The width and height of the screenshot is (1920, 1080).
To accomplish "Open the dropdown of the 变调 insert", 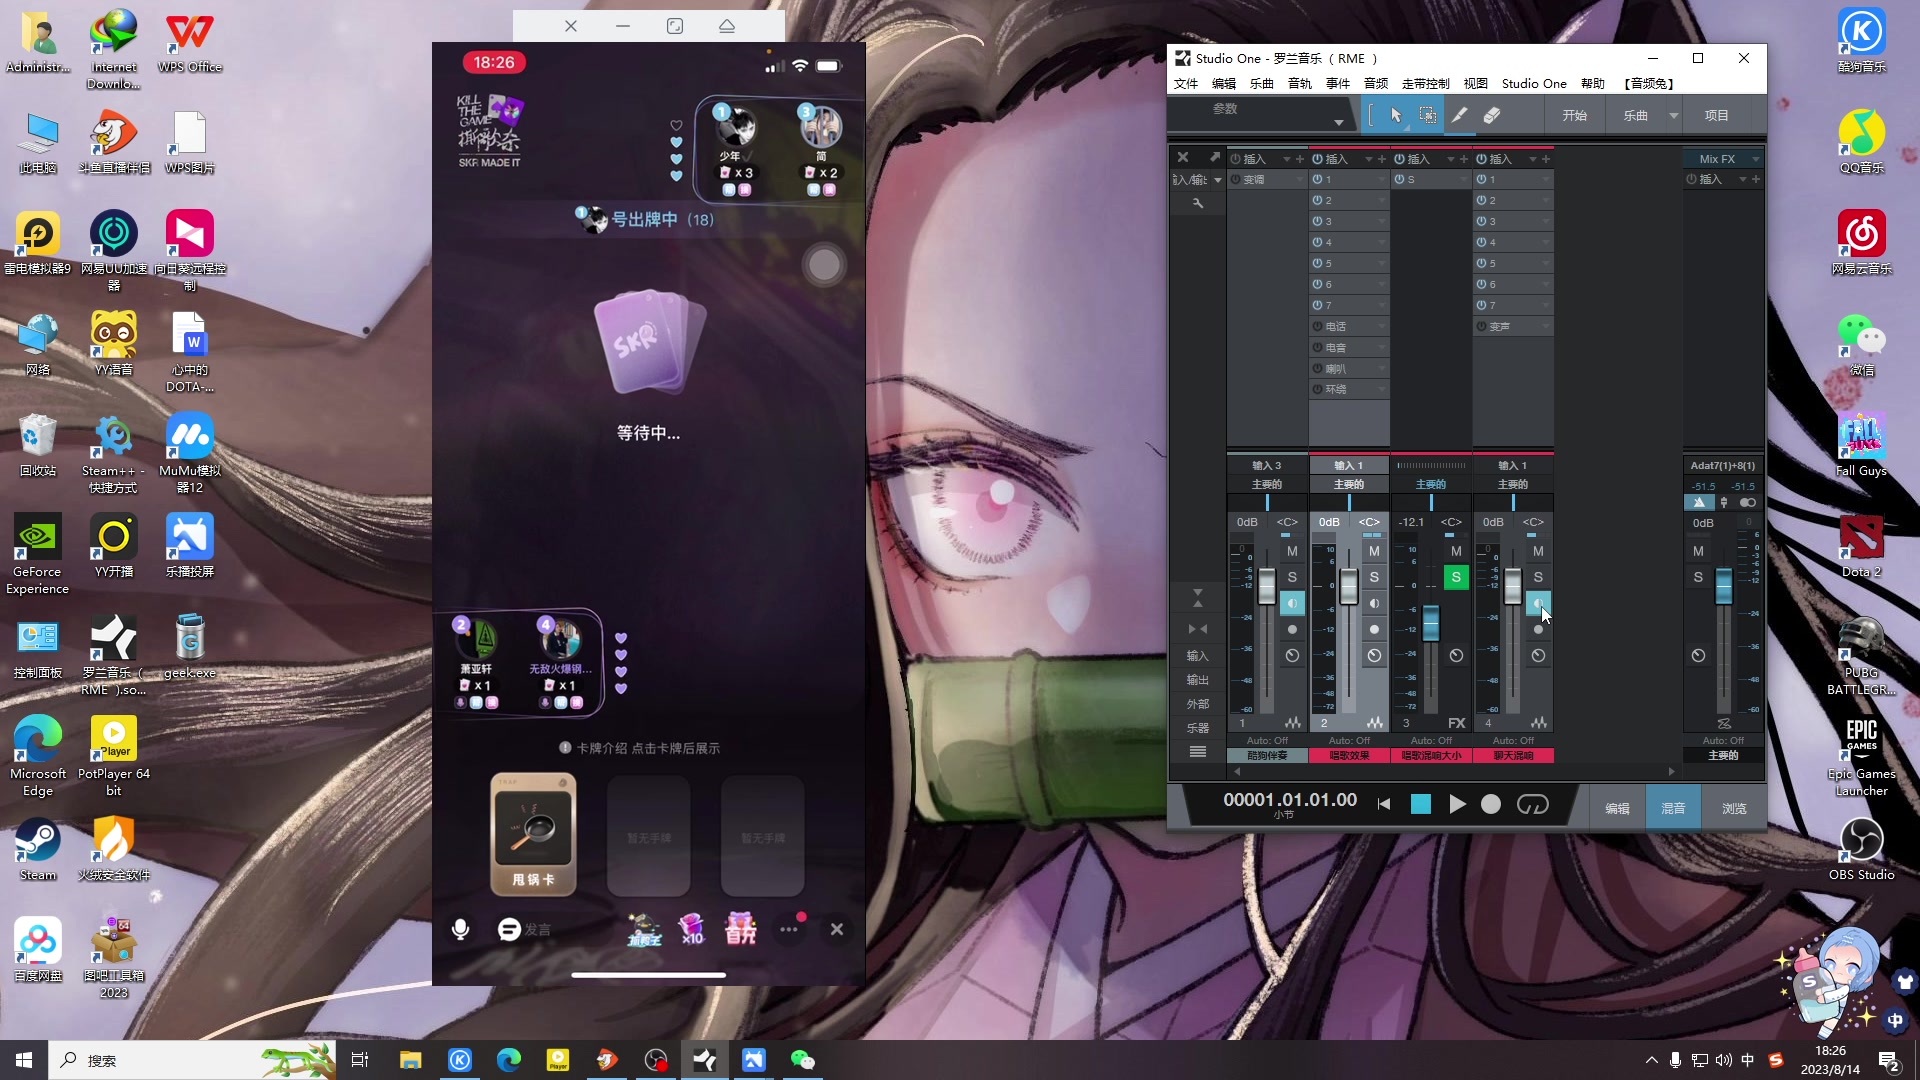I will click(x=1300, y=180).
